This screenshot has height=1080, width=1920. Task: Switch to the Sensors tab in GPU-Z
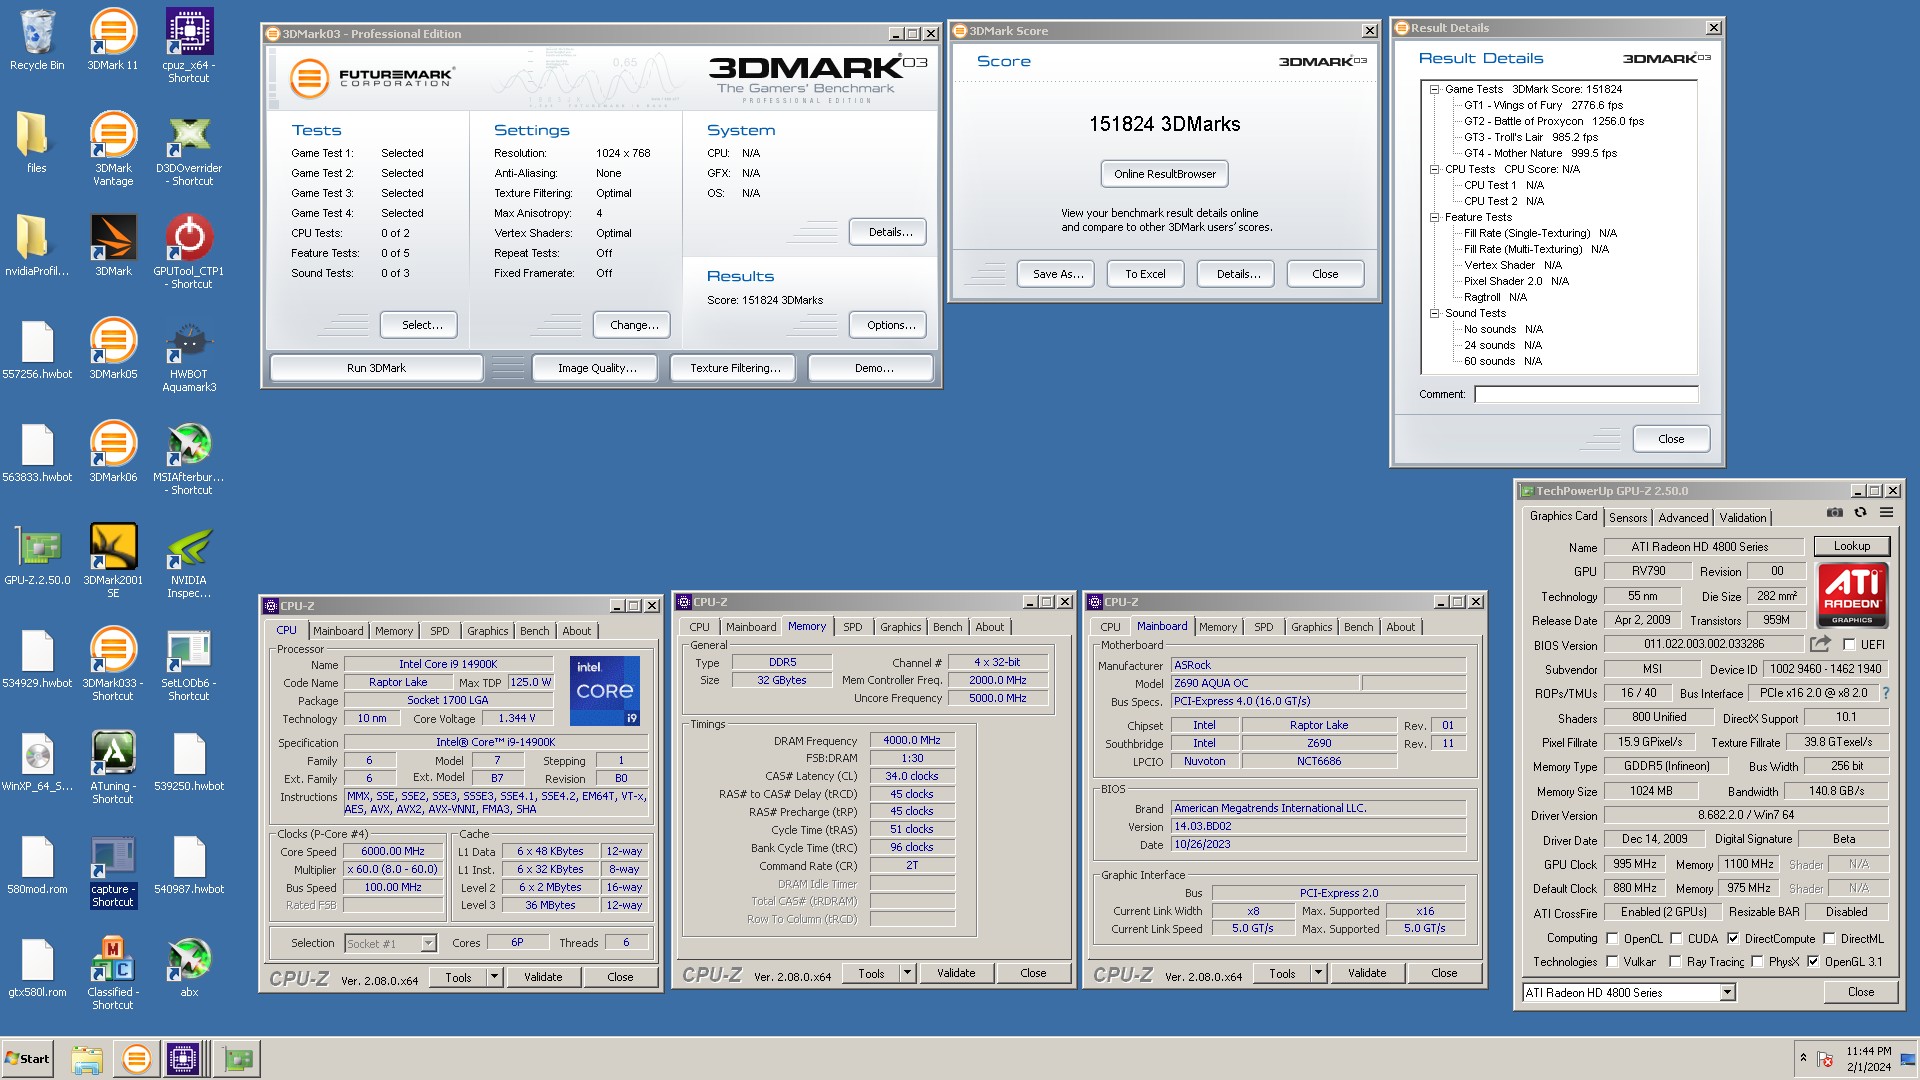coord(1628,517)
